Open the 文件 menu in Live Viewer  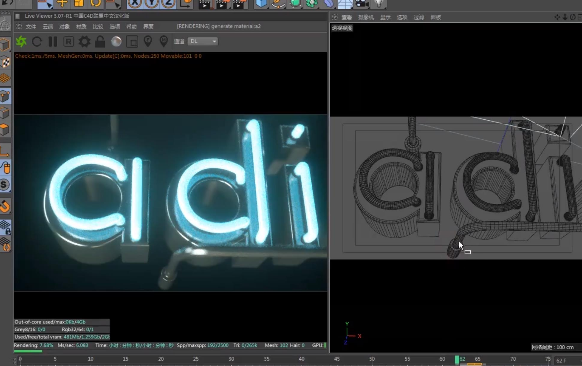click(x=31, y=26)
